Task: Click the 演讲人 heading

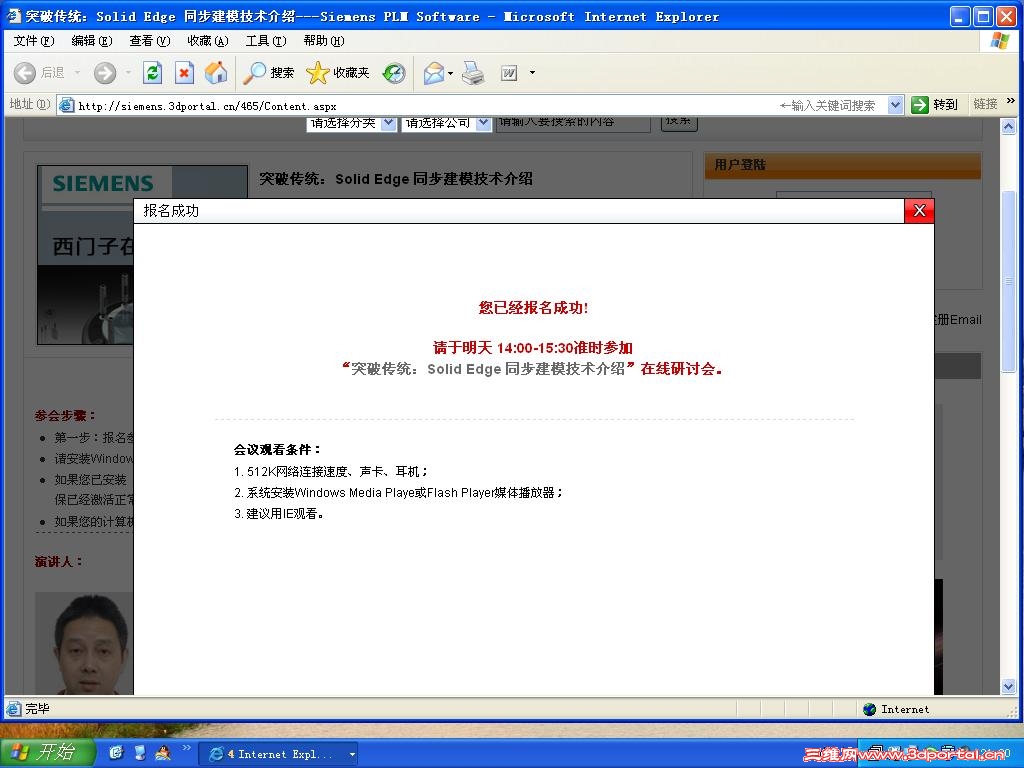Action: tap(59, 562)
